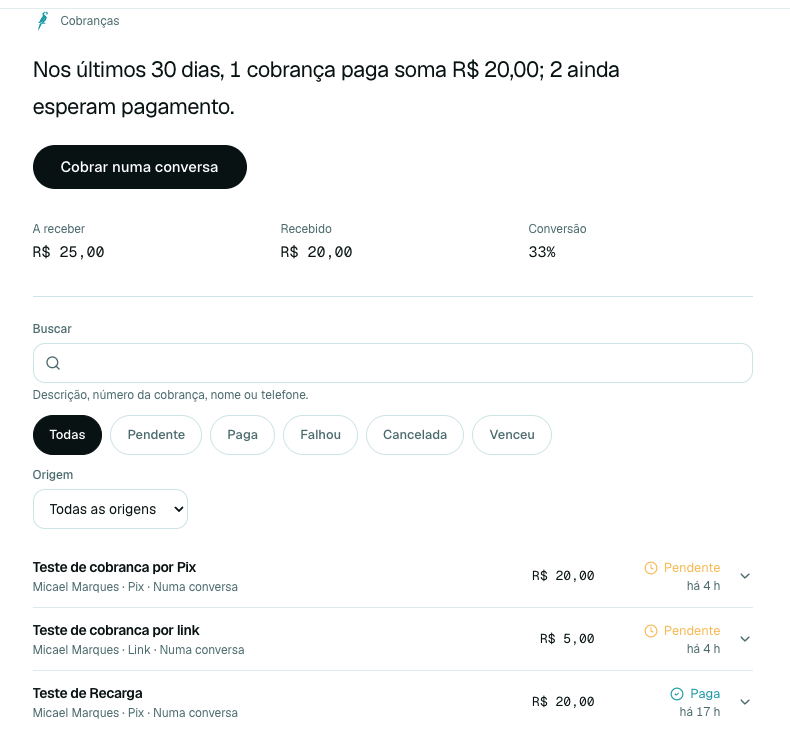Click the clock icon on the Pix row
The width and height of the screenshot is (790, 745).
(651, 568)
